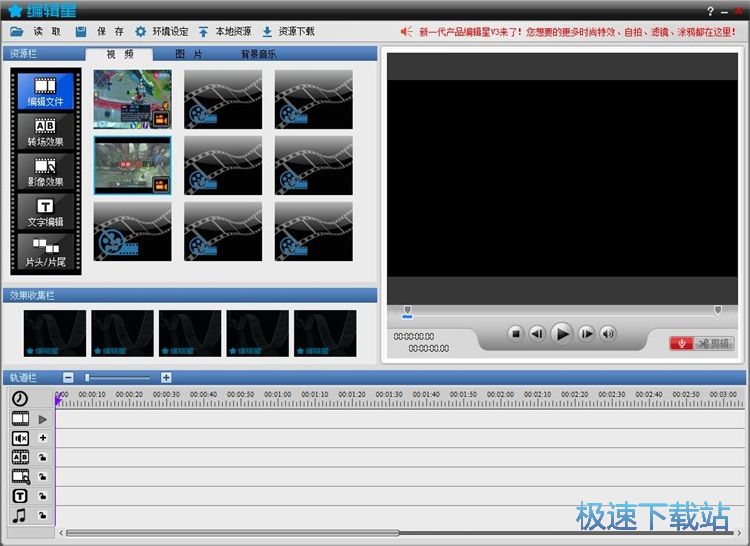
Task: Expand the video track play arrow
Action: [43, 419]
